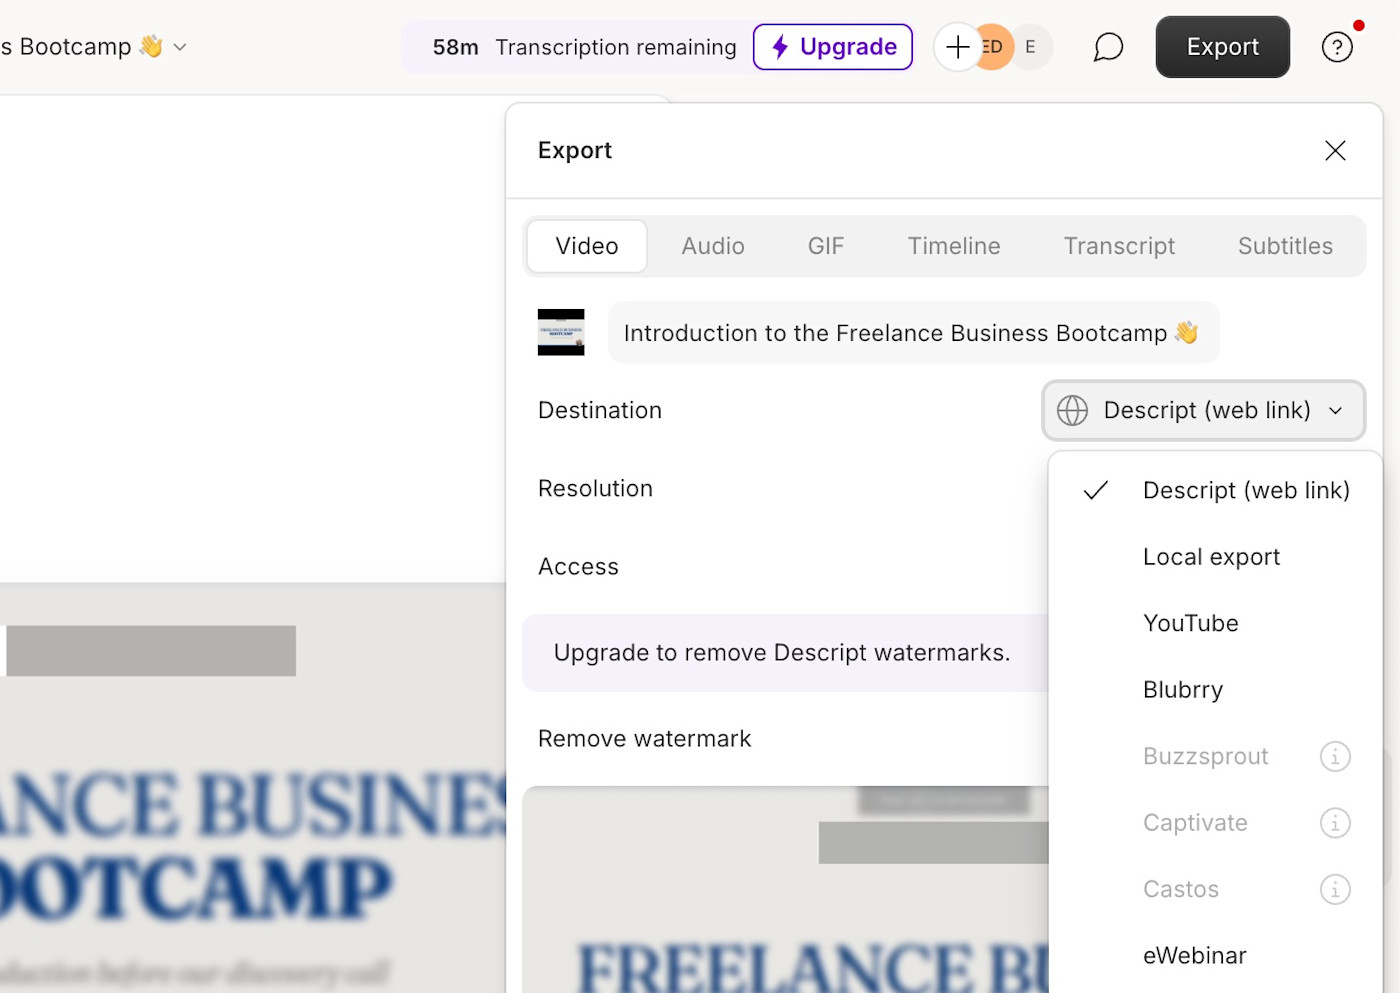Expand the project title chevron

click(180, 47)
